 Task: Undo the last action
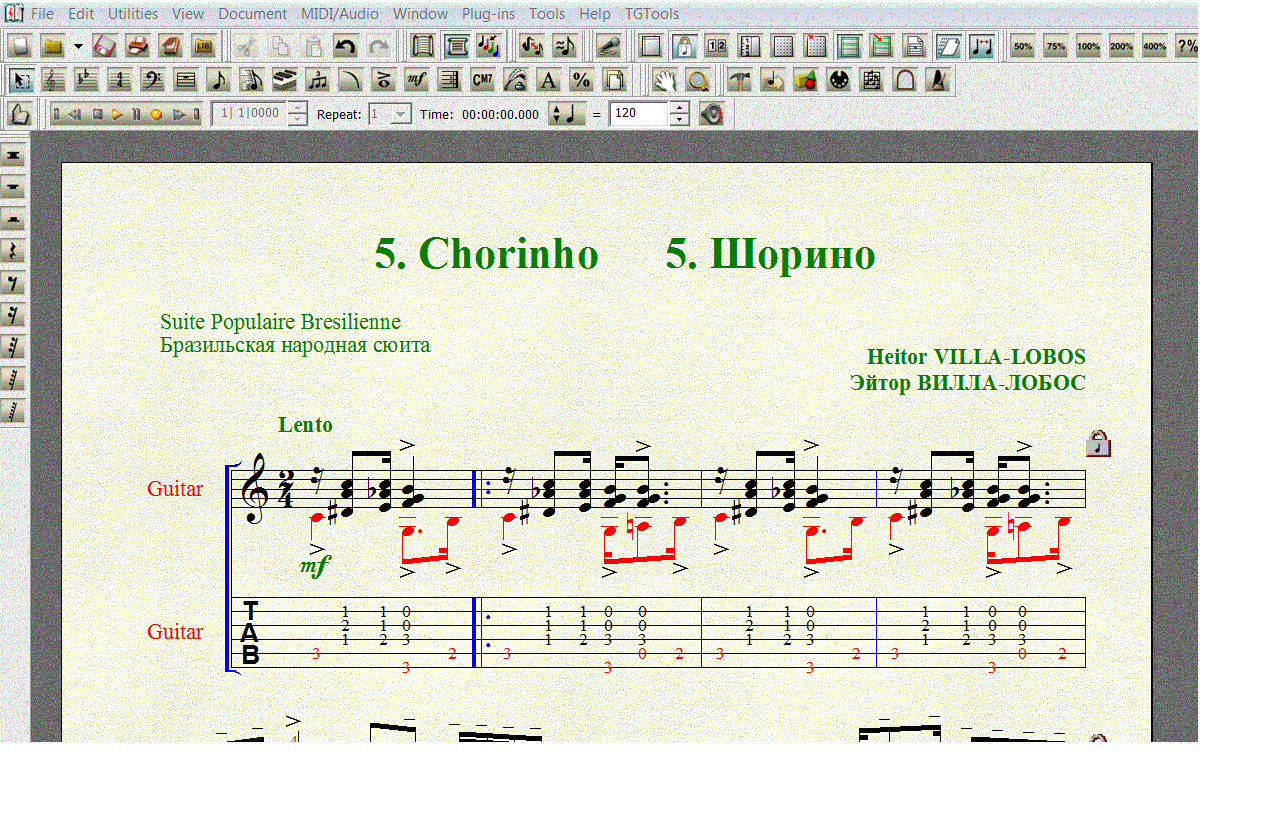(346, 46)
